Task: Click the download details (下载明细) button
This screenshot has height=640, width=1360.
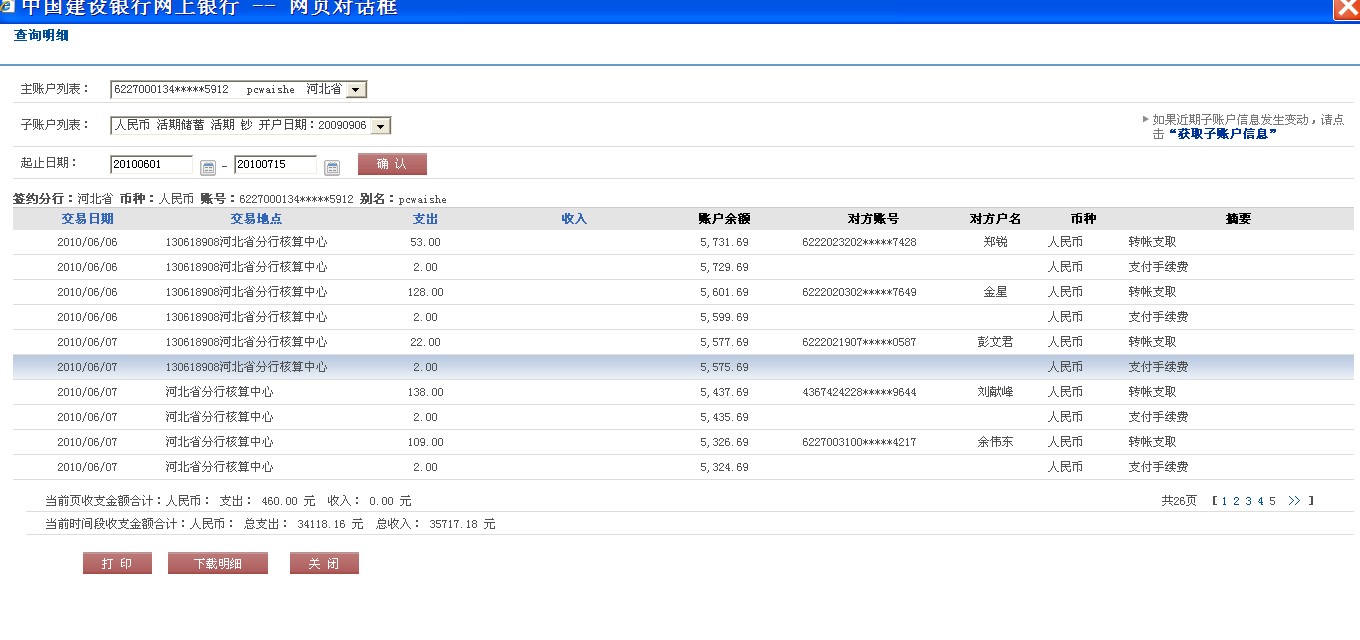Action: coord(217,564)
